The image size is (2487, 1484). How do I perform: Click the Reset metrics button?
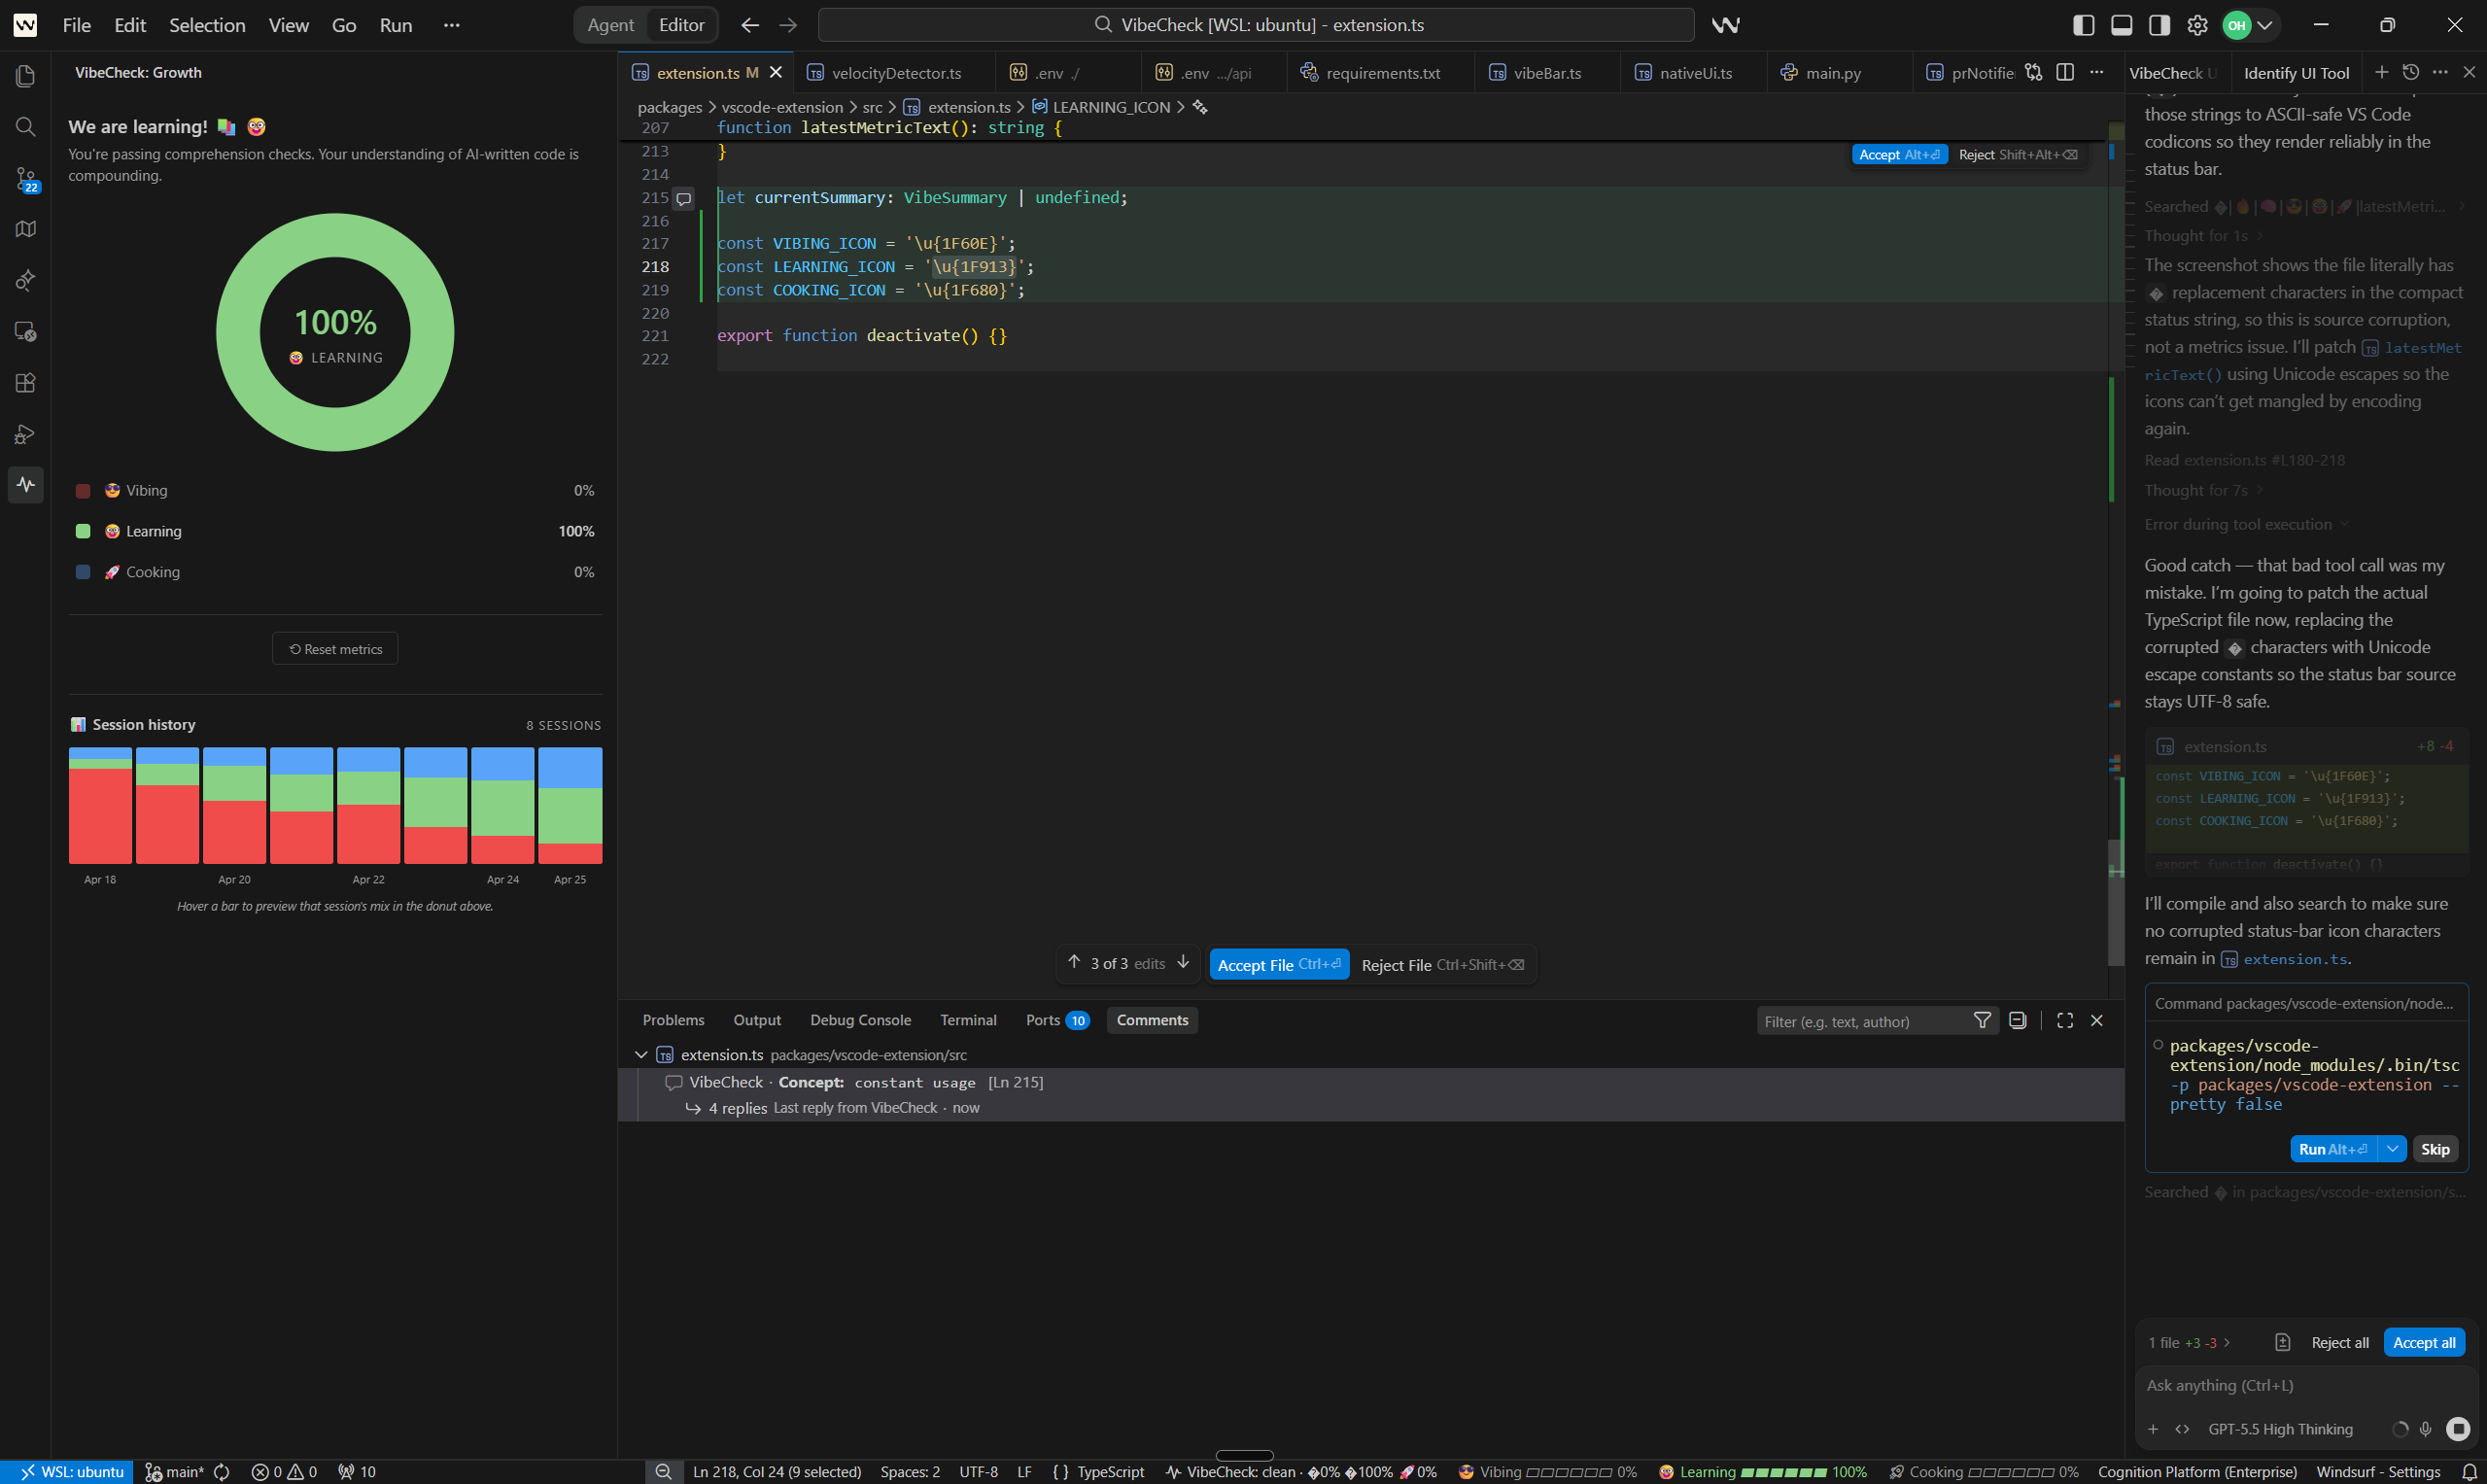pos(335,649)
